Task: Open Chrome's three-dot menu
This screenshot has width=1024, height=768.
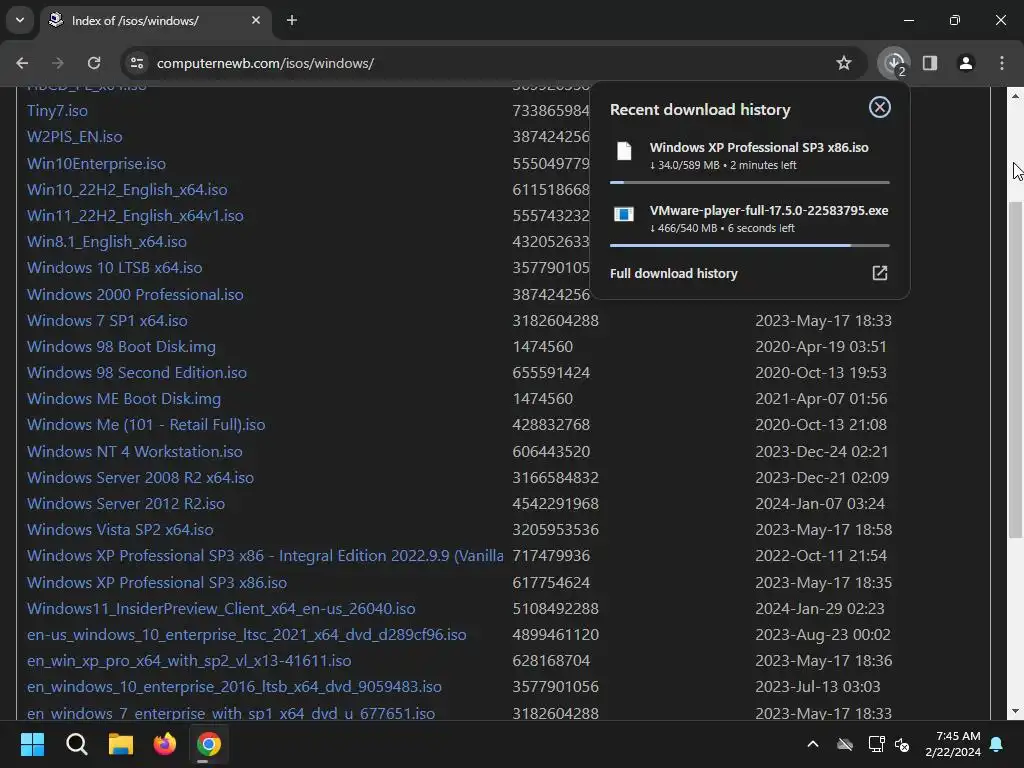Action: (x=1002, y=63)
